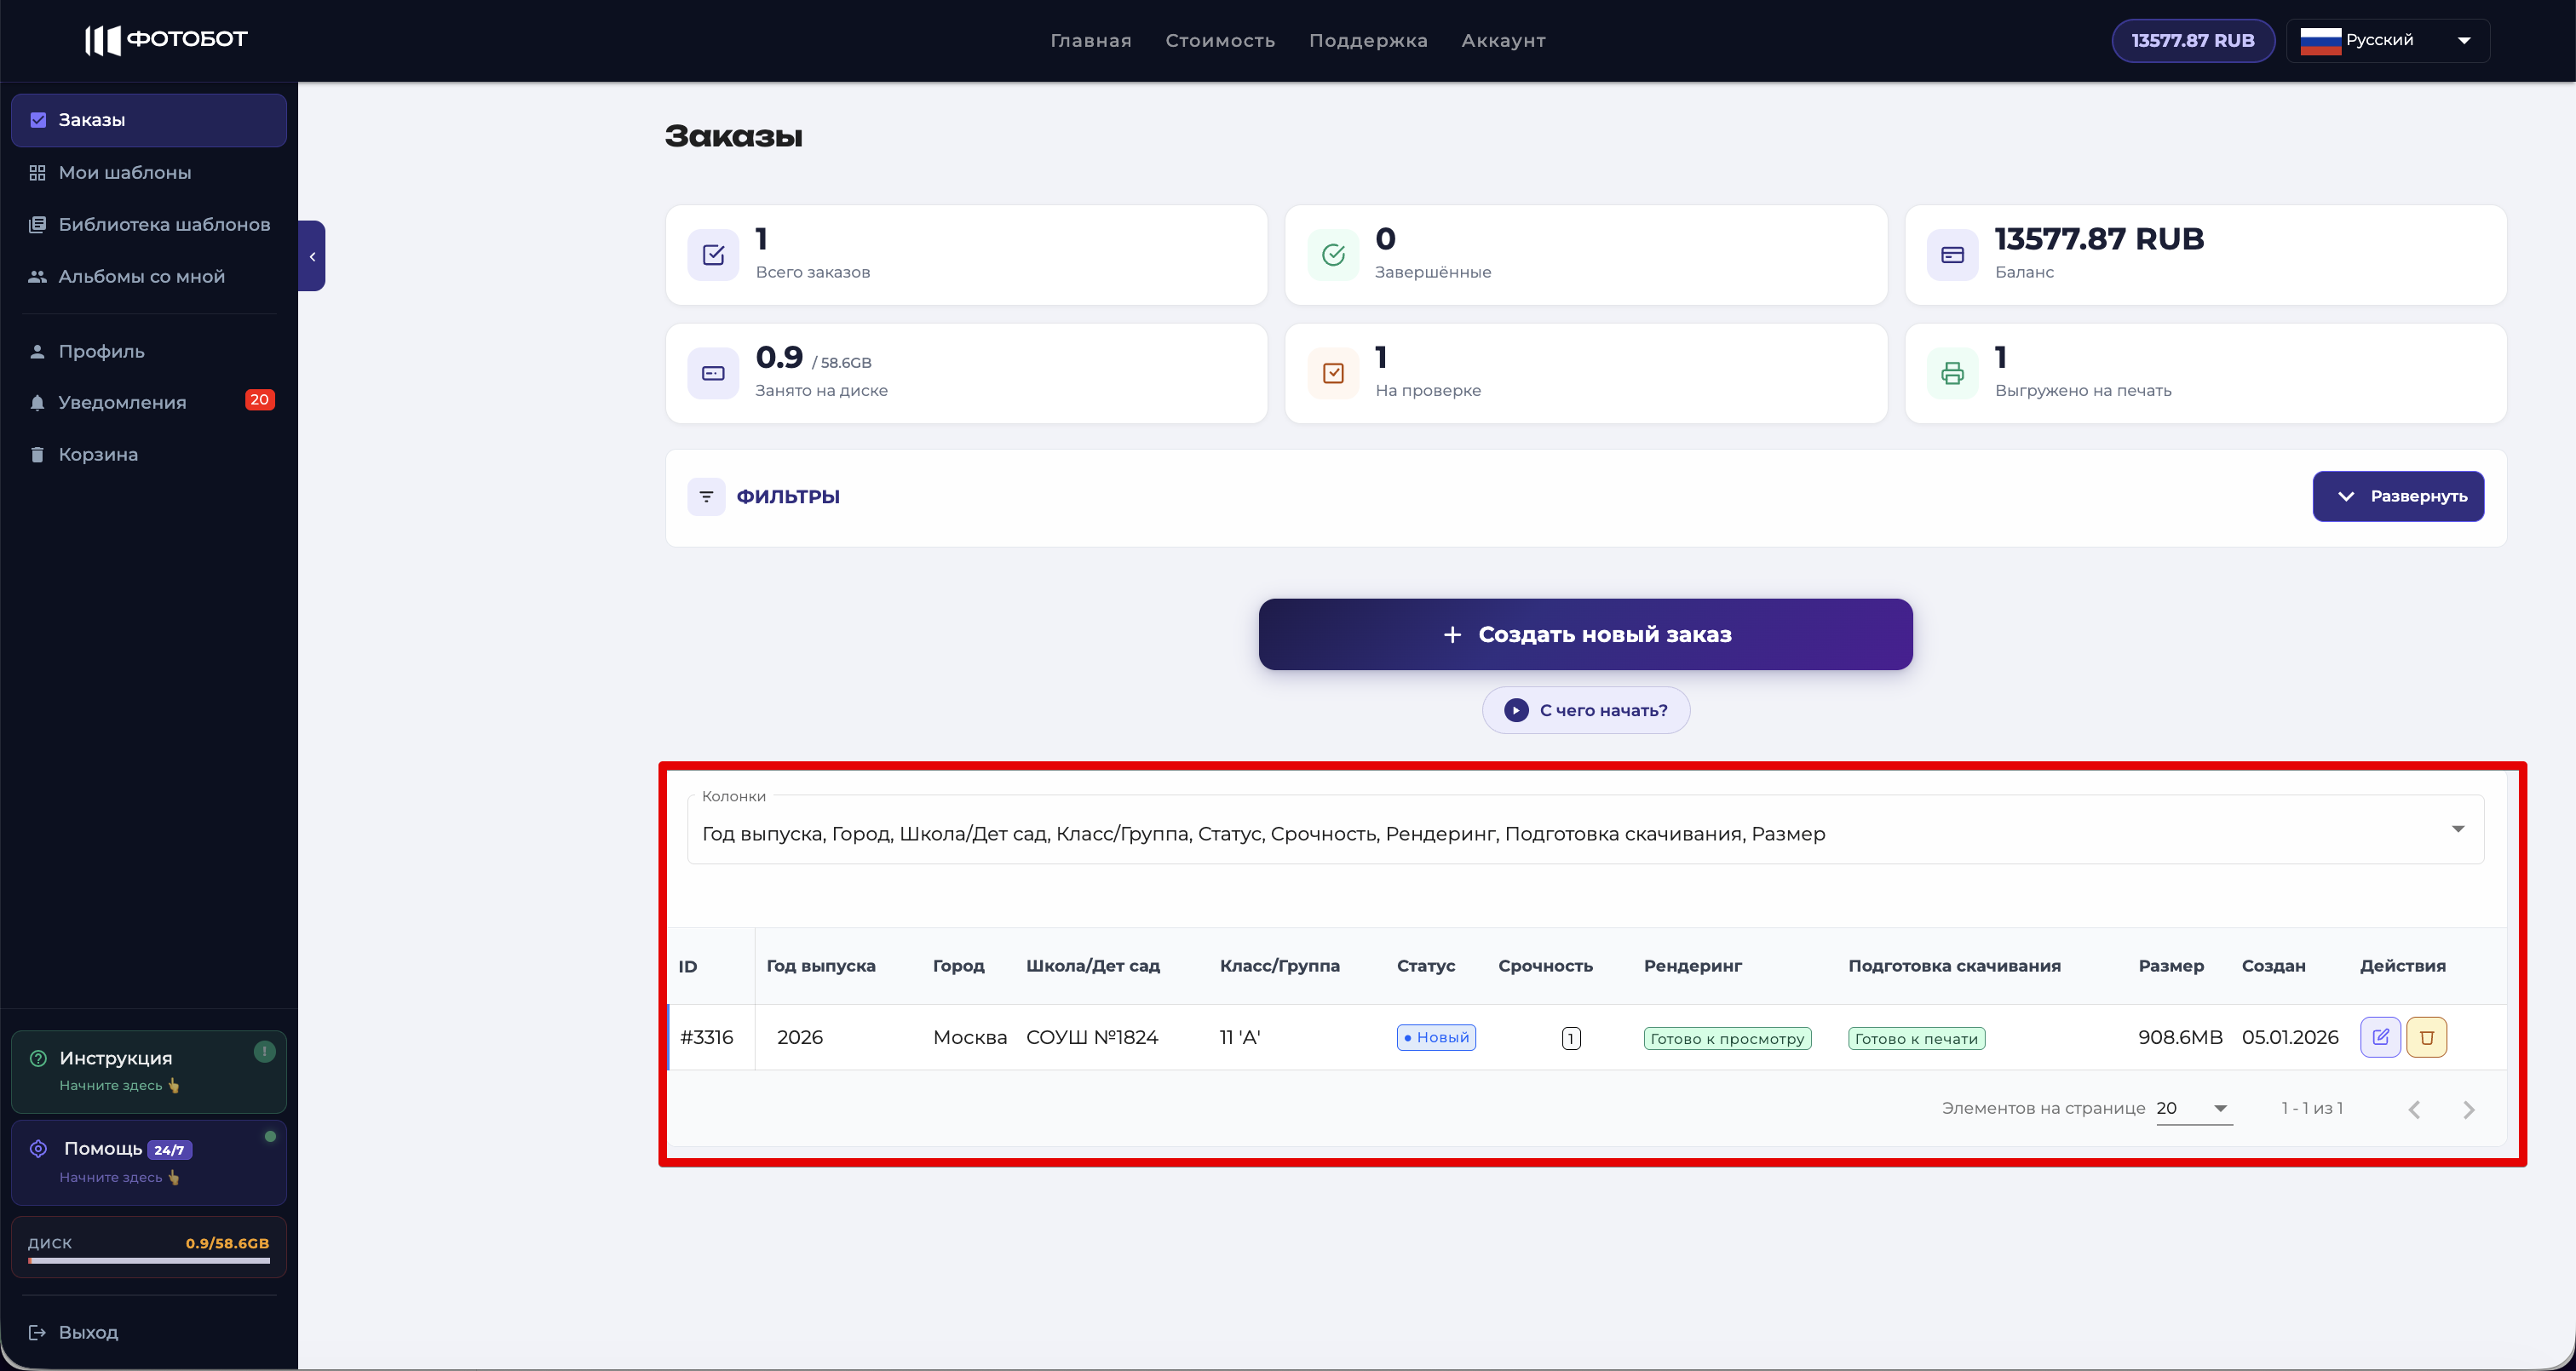This screenshot has height=1371, width=2576.
Task: Click the 'Готово к просмотру' rendering badge
Action: 1727,1038
